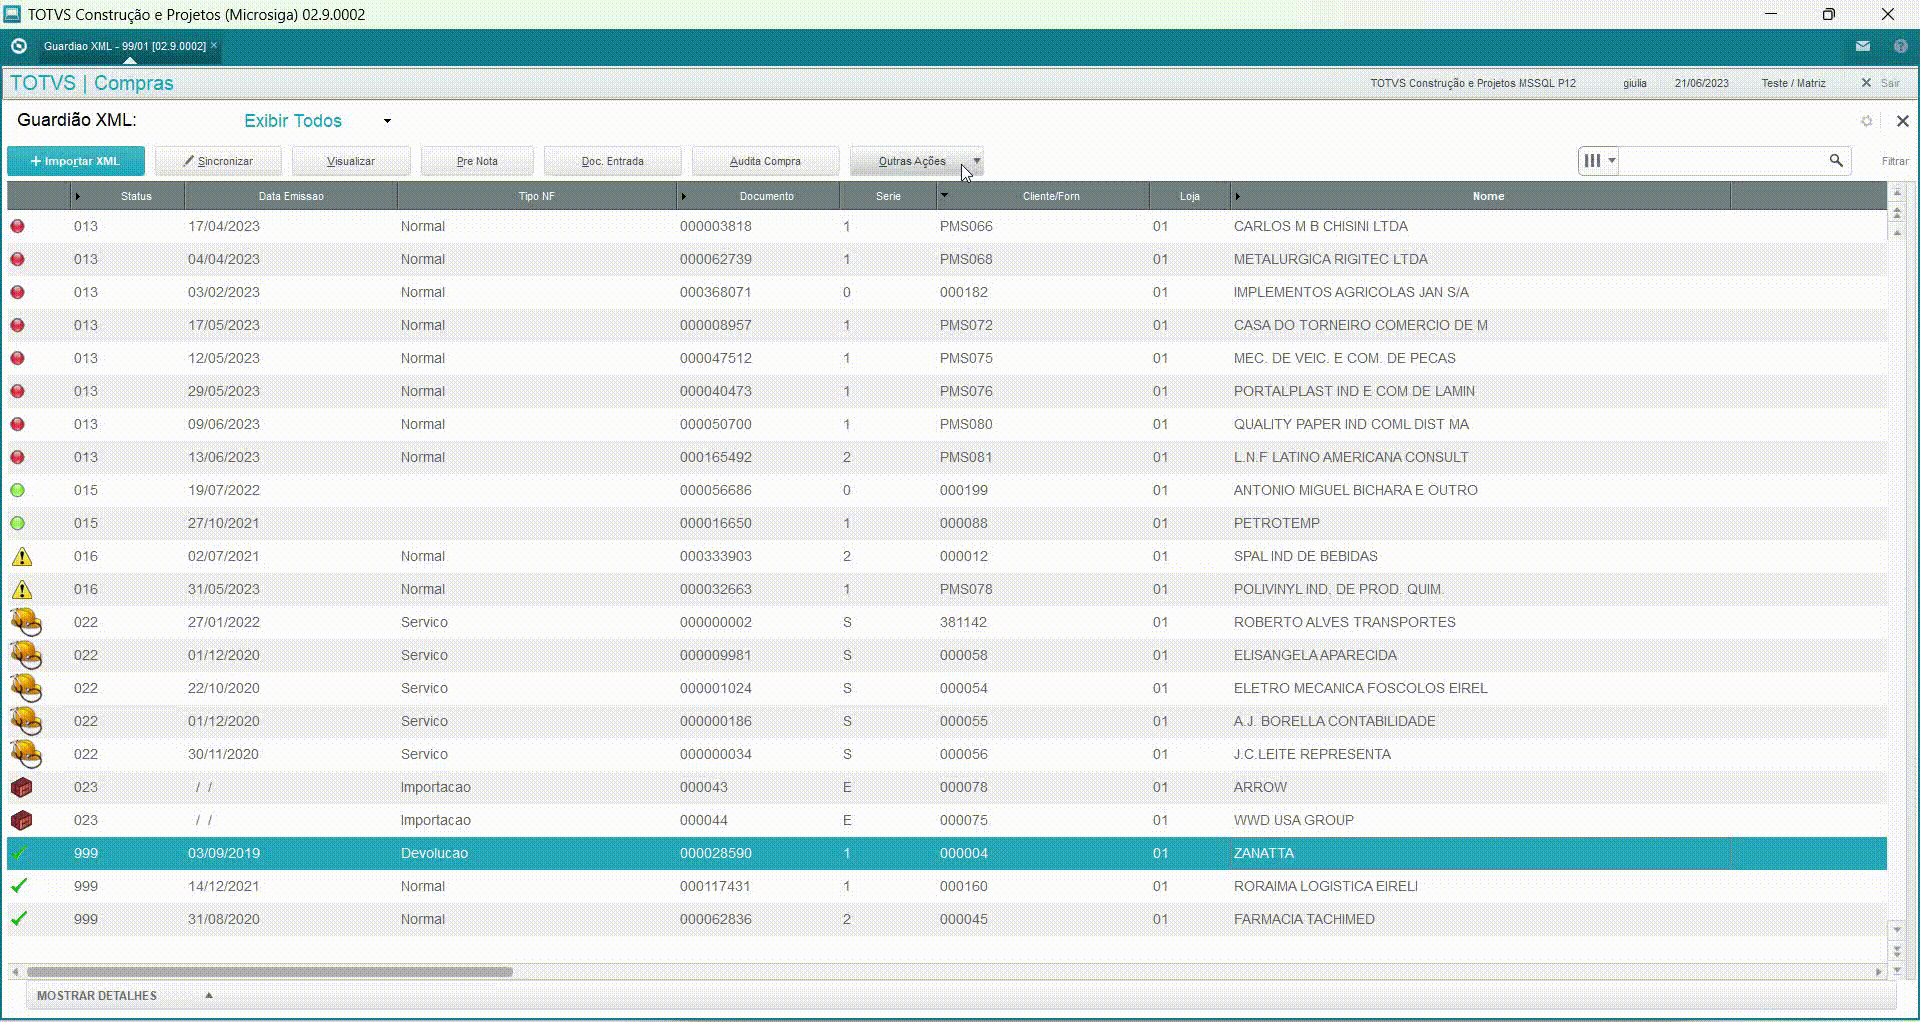
Task: Click red status icon for METALURGICA RIGITEC
Action: (18, 259)
